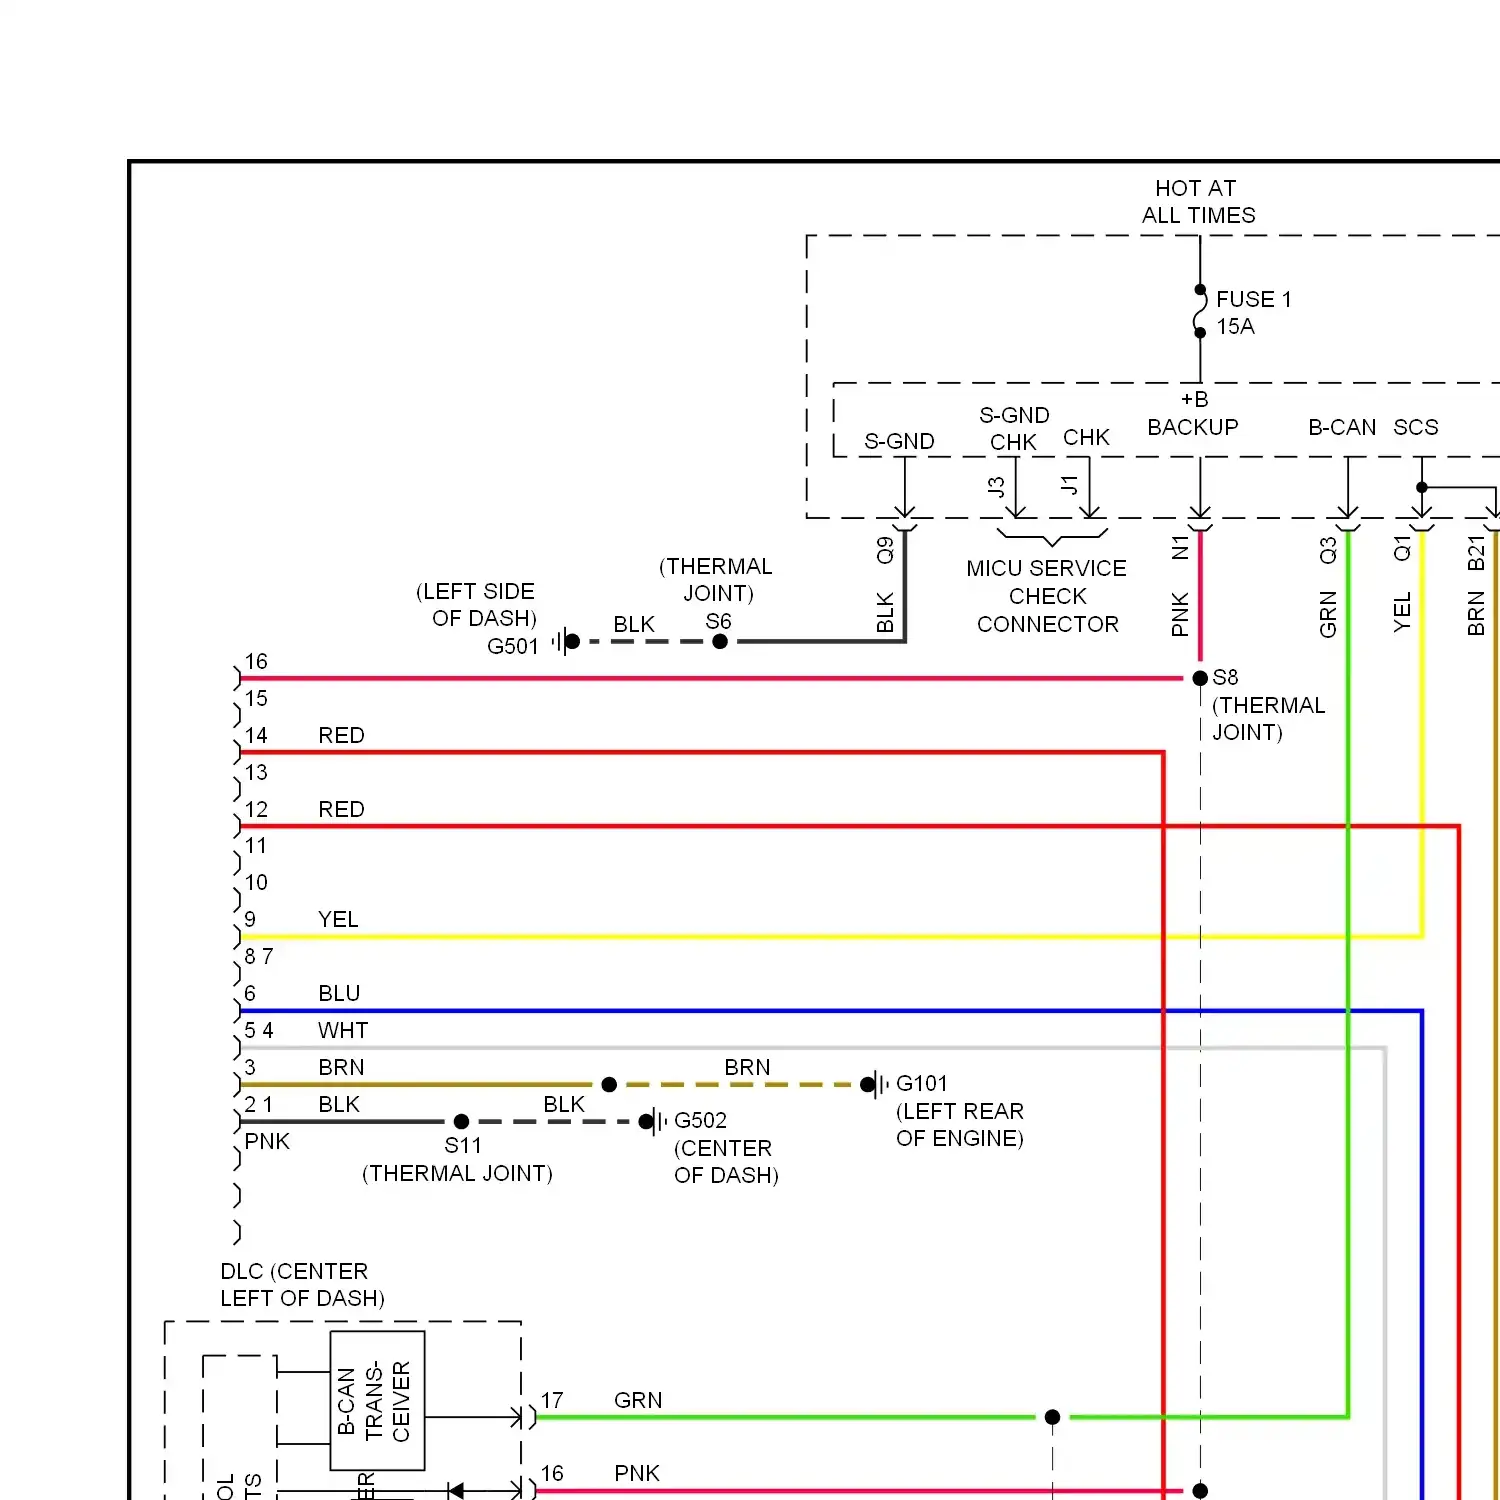This screenshot has height=1500, width=1500.
Task: Select the MICU SERVICE CHECK CONNECTOR text
Action: (1047, 596)
